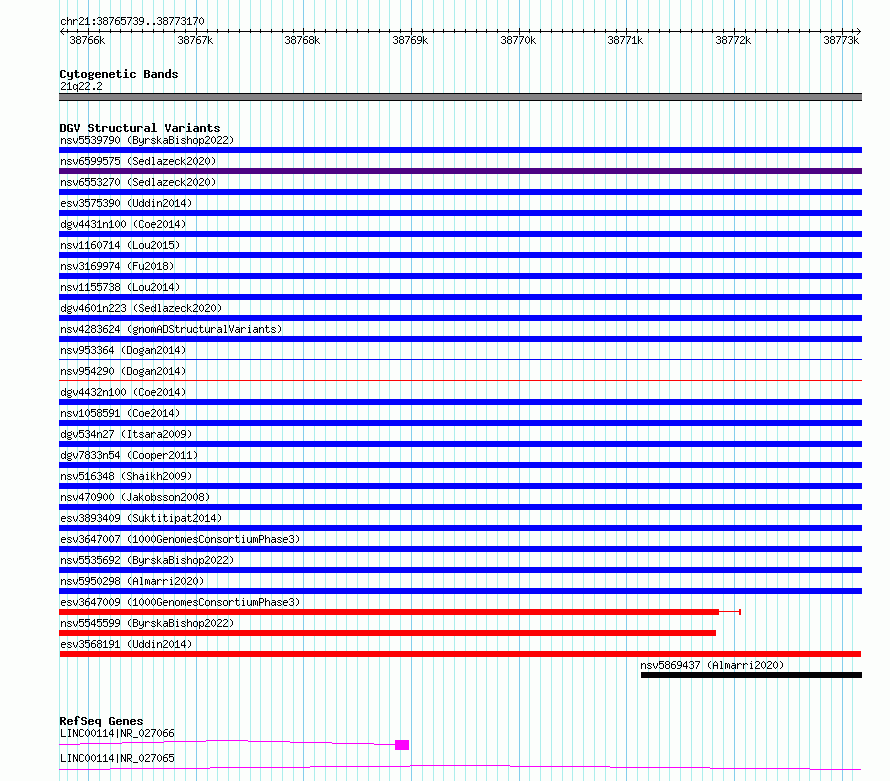Viewport: 890px width, 781px height.
Task: Click the 38770k ruler tick label
Action: [518, 40]
